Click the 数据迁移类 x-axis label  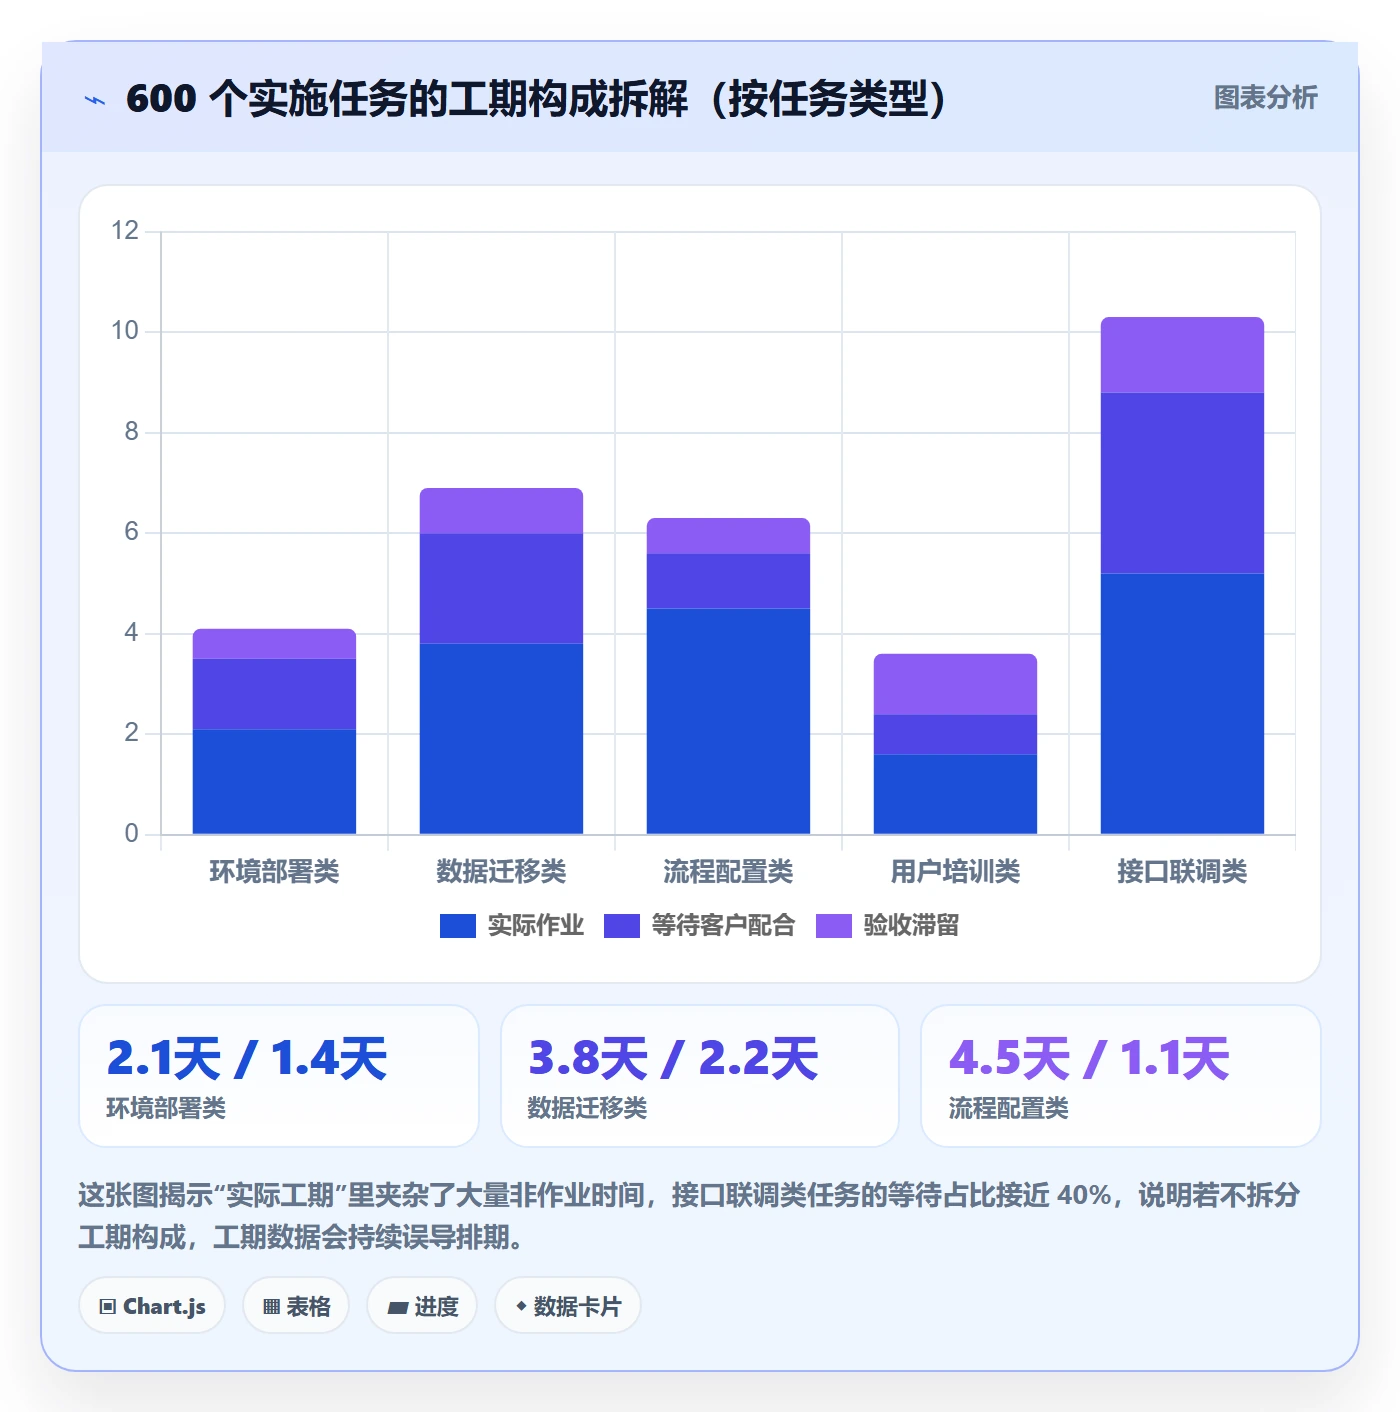[501, 872]
